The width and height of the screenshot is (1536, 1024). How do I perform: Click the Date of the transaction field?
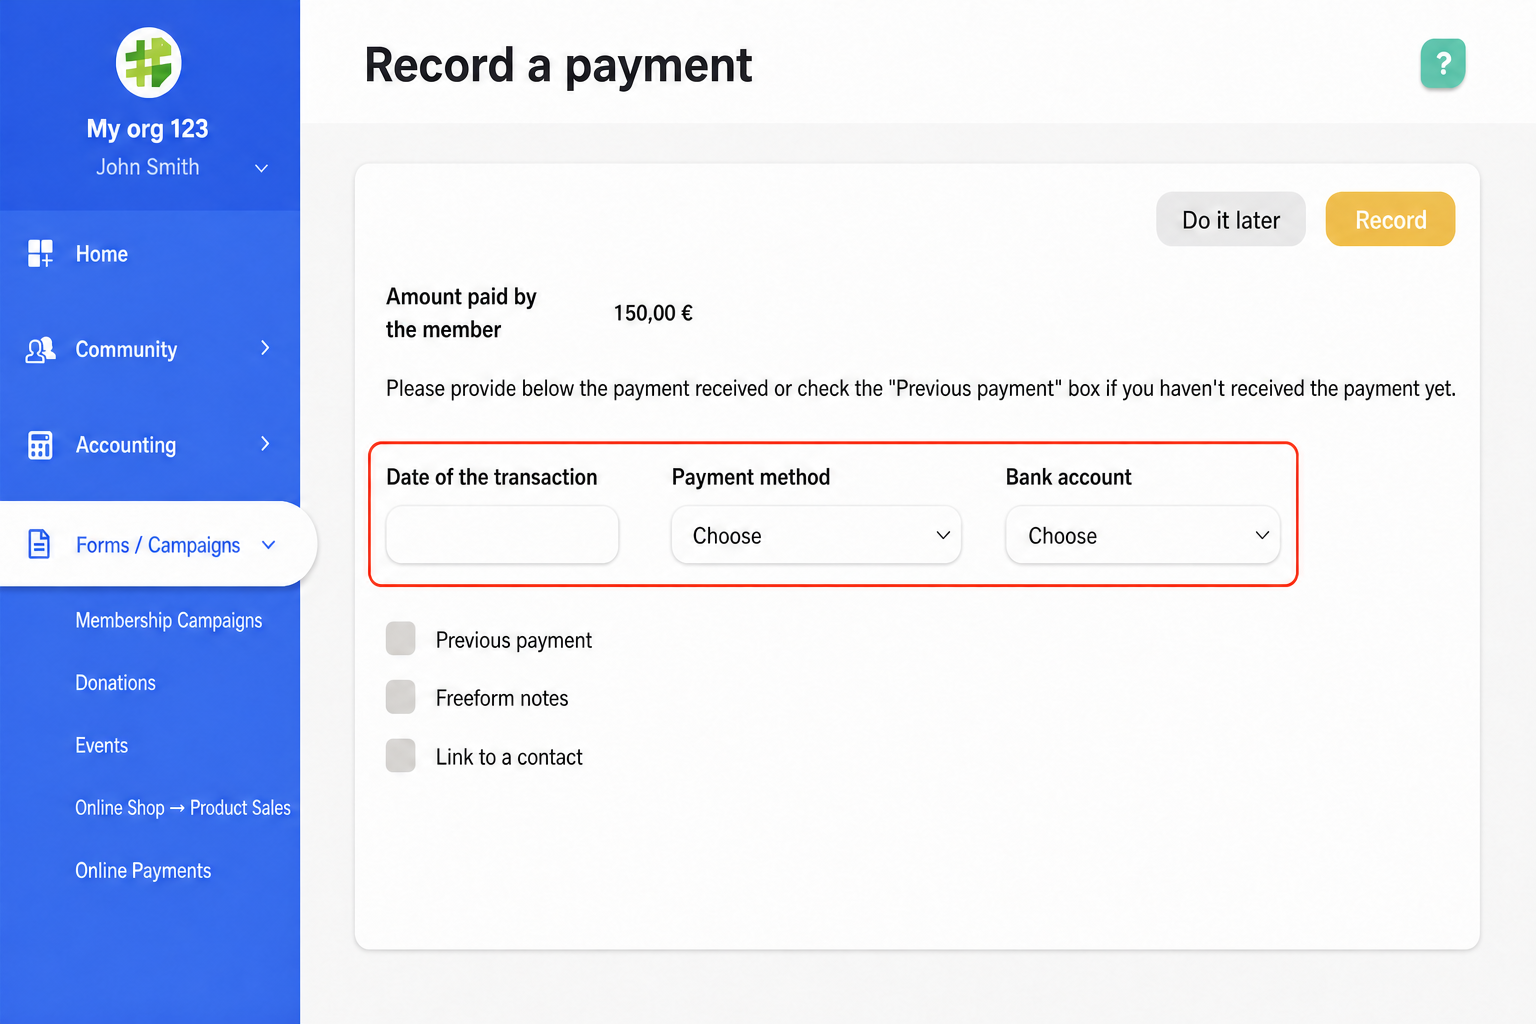point(502,535)
